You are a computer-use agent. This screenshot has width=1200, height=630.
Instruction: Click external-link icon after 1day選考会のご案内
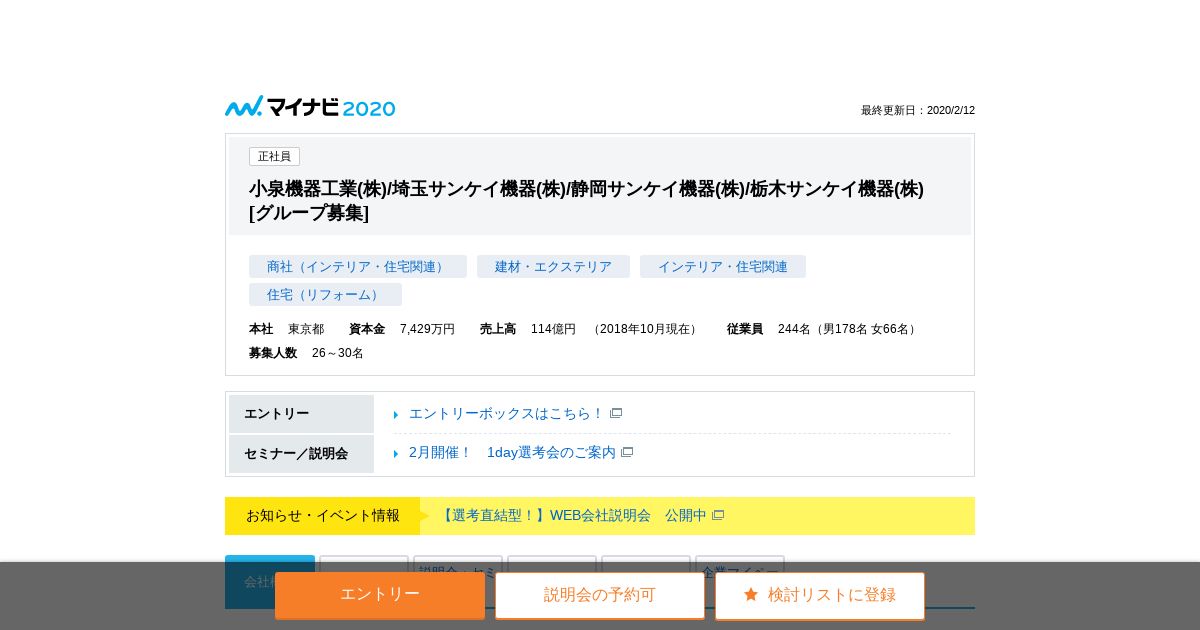[627, 452]
